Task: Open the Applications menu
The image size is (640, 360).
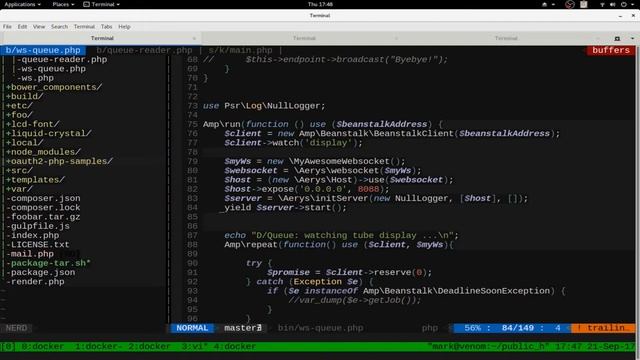Action: coord(22,4)
